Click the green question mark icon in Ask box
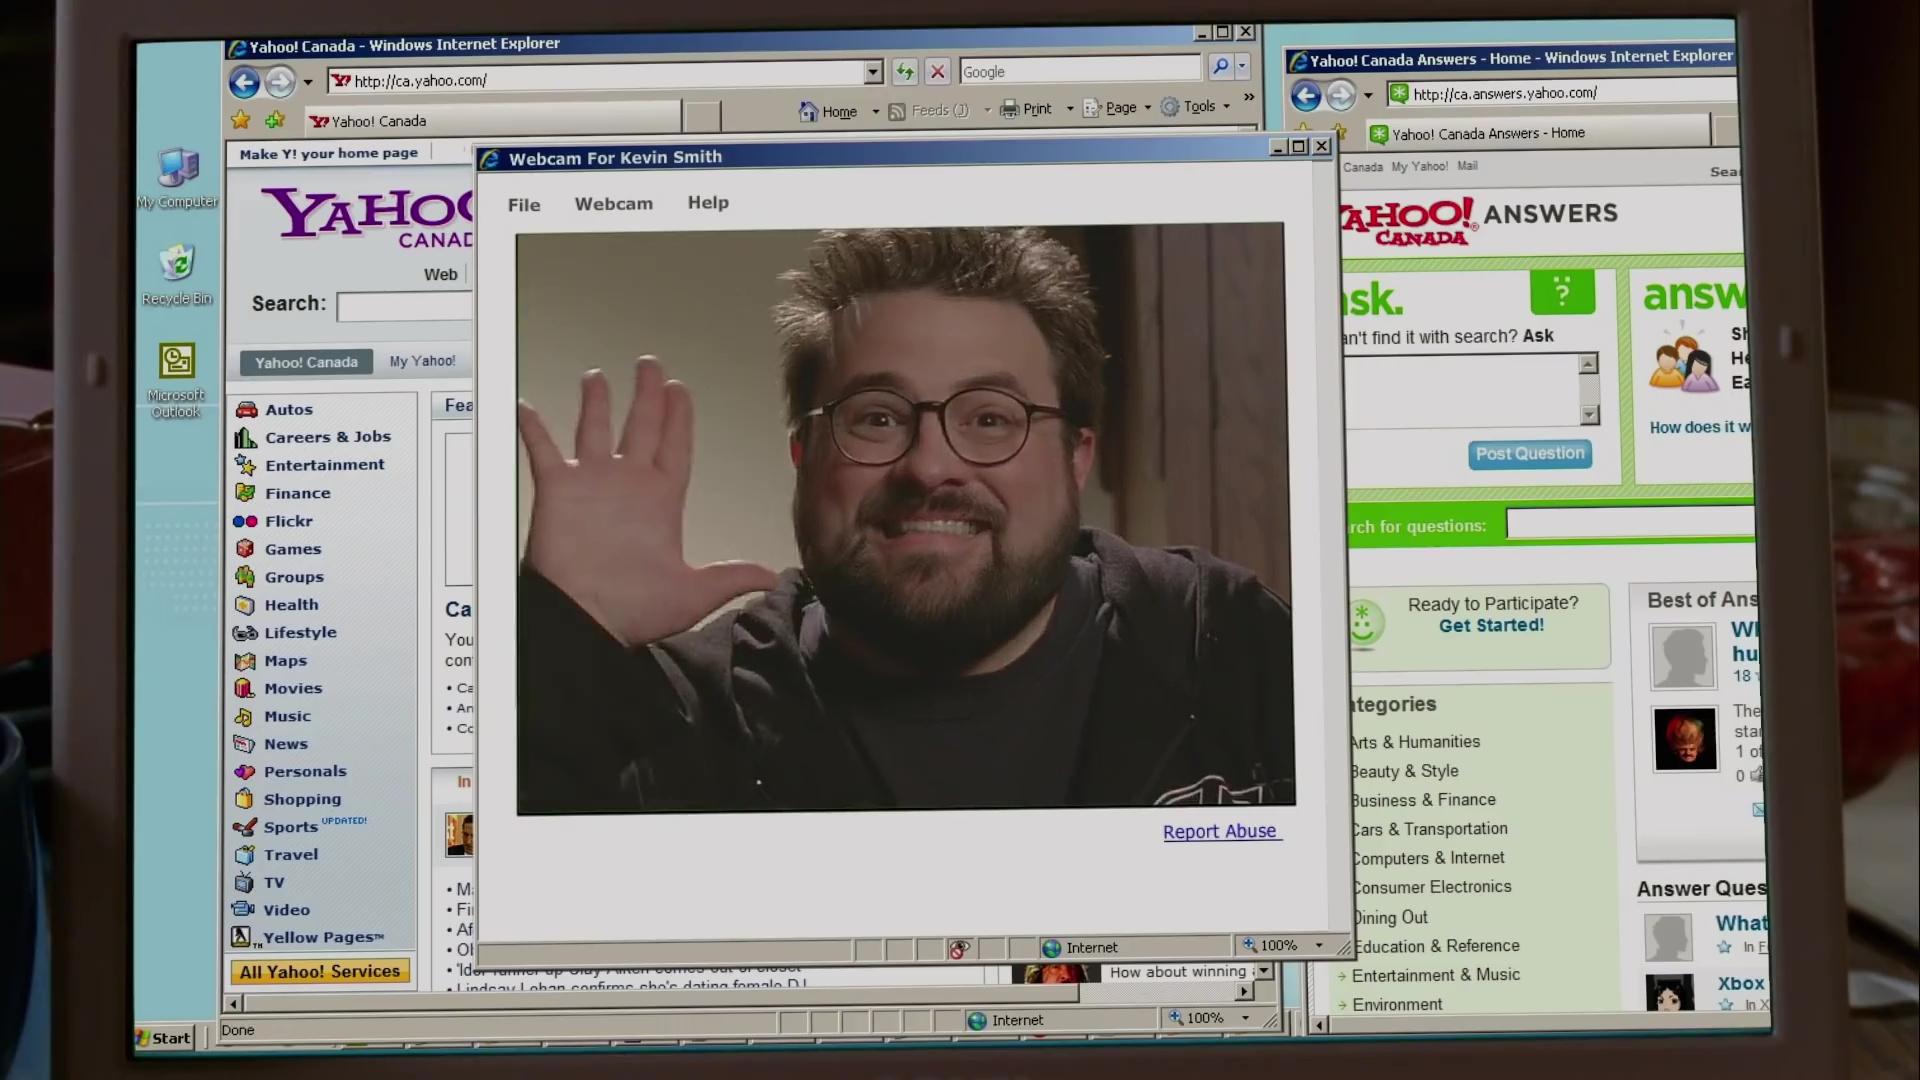 [1562, 292]
